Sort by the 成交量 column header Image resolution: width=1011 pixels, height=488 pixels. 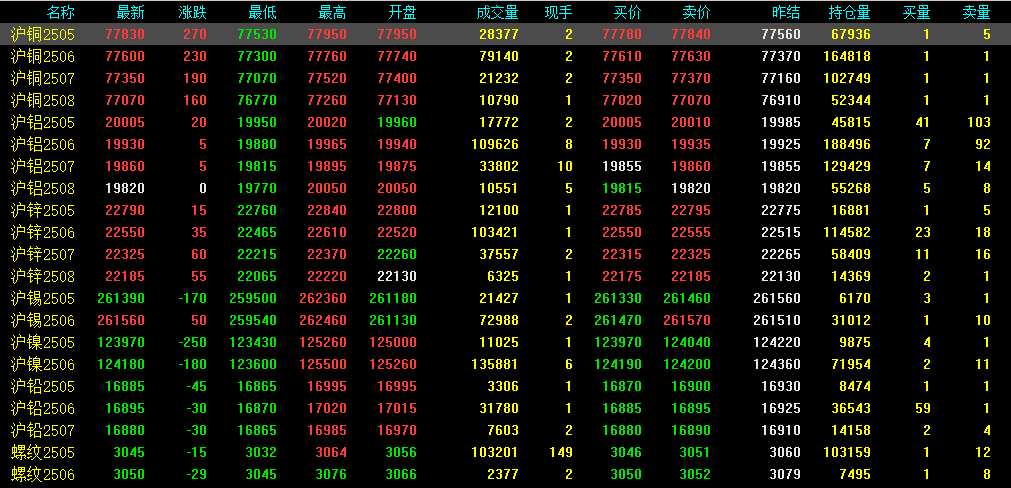(x=497, y=12)
